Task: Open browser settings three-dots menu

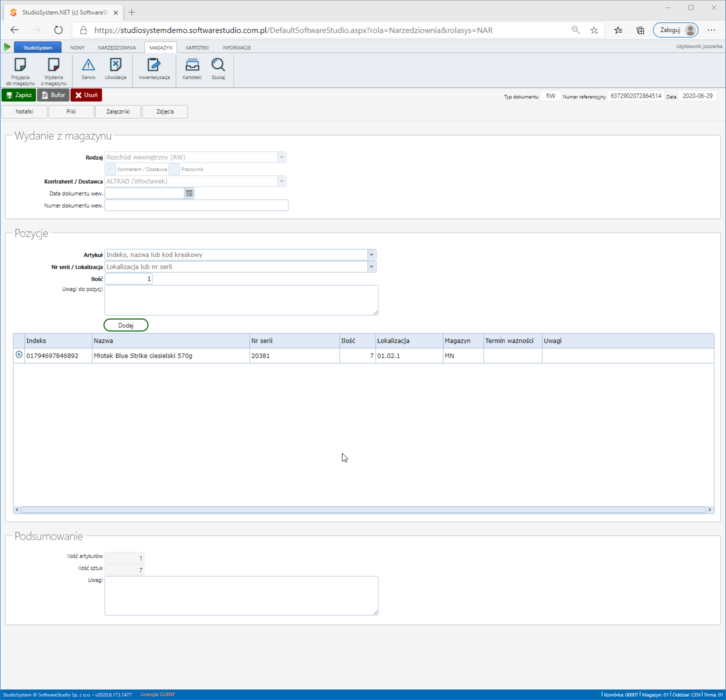Action: click(712, 30)
